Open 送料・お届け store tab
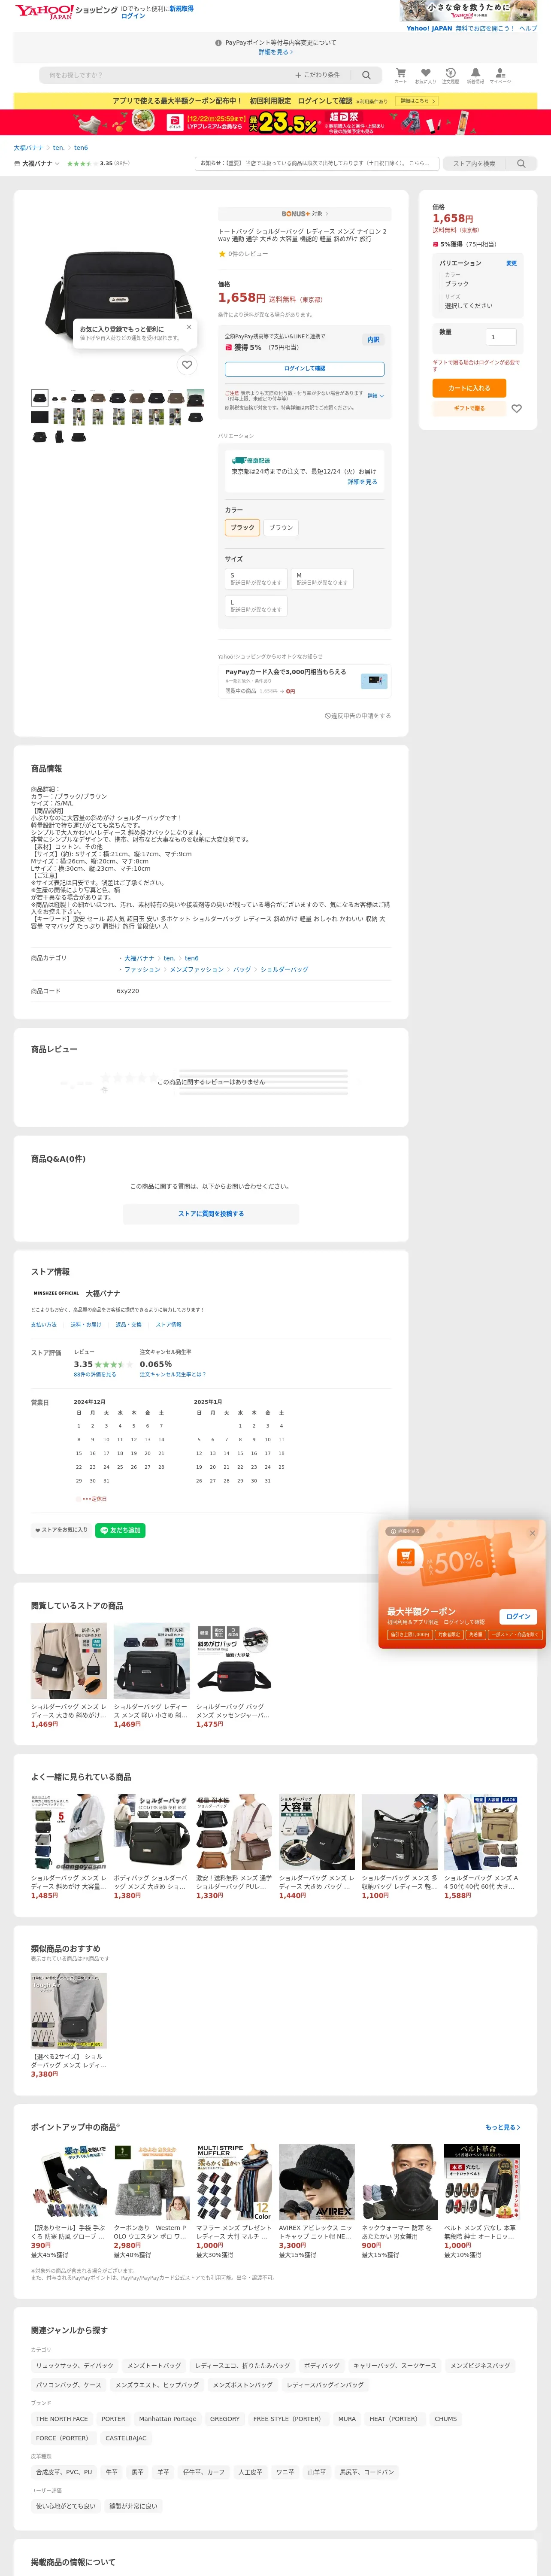 tap(86, 1324)
